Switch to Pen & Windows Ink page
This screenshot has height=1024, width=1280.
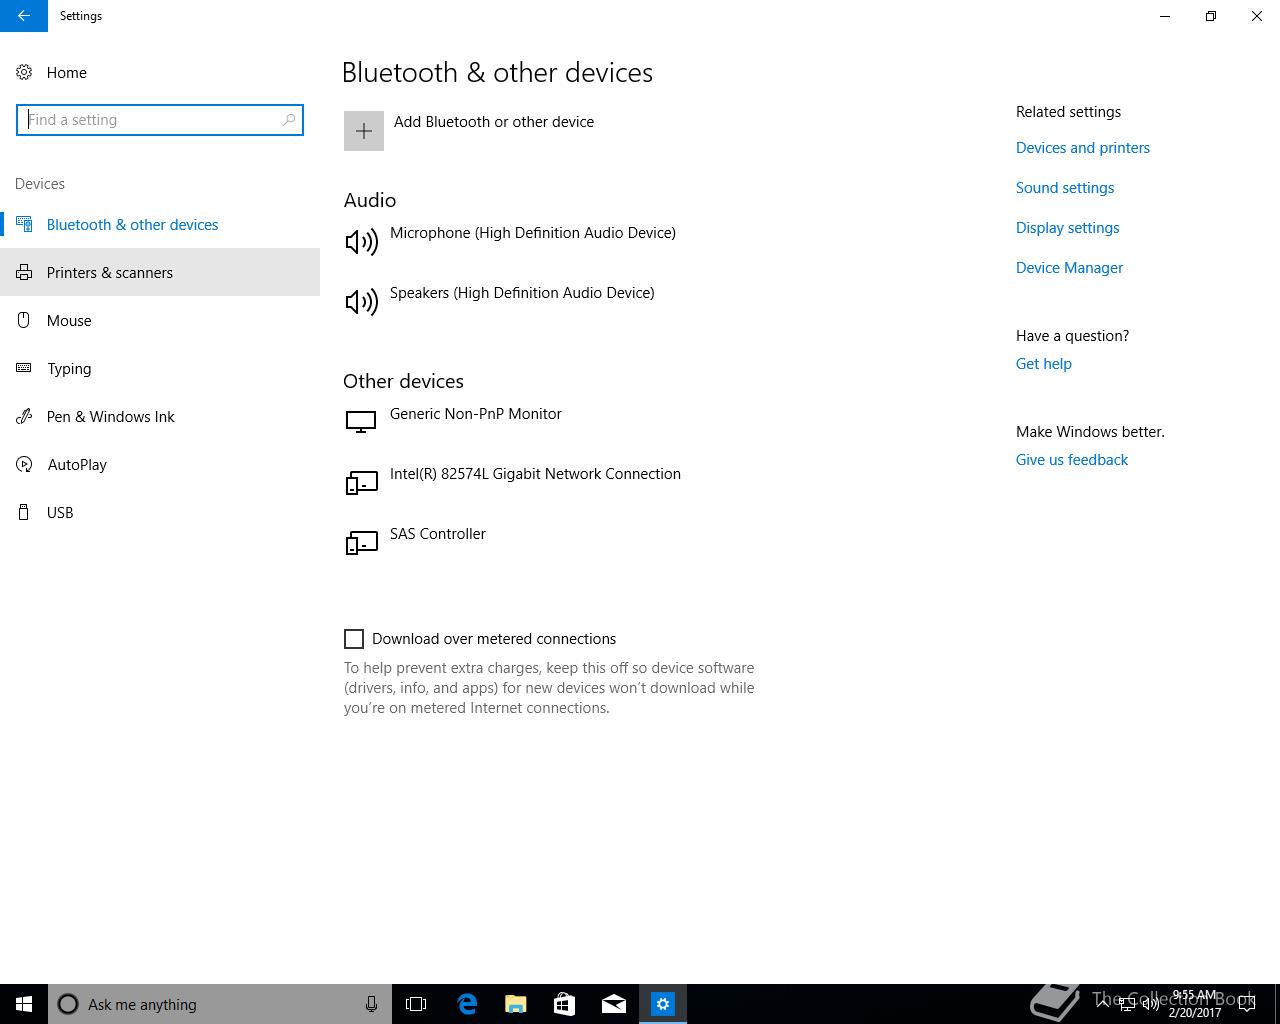pos(160,416)
